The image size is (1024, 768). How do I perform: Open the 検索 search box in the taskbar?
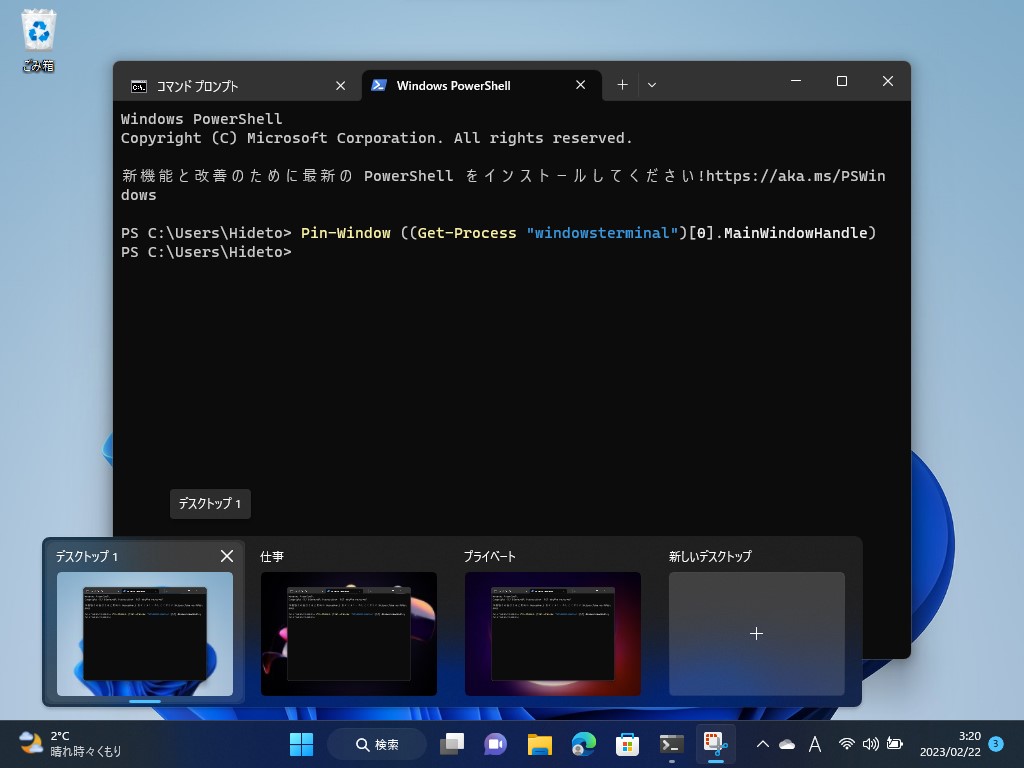click(376, 744)
